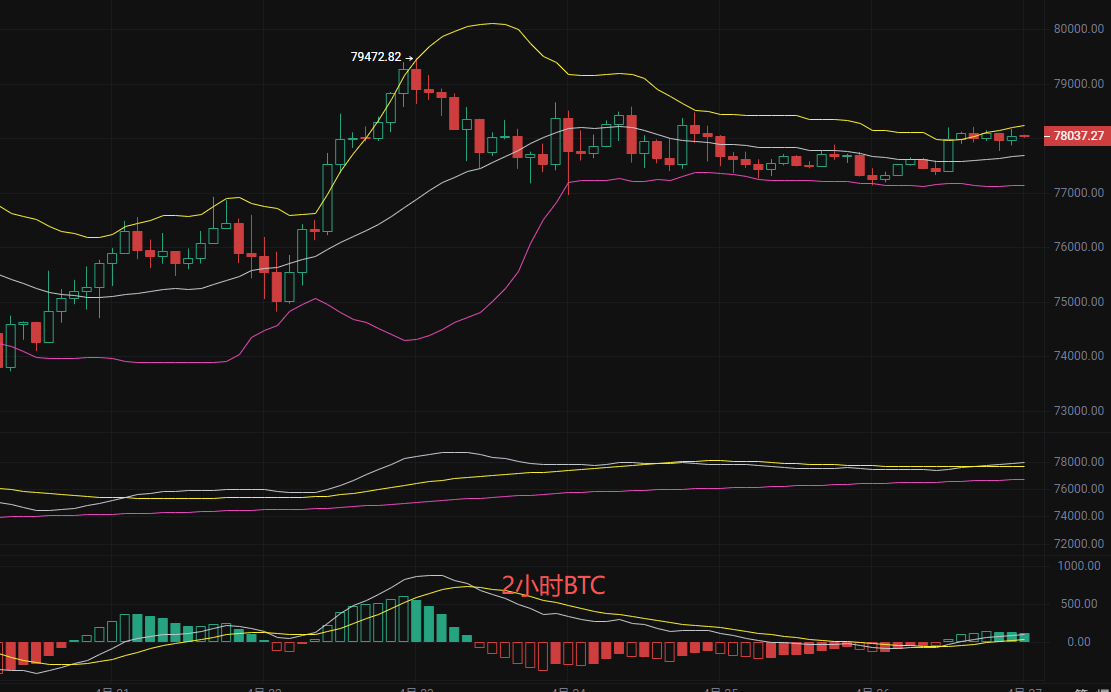Screen dimensions: 1111x692
Task: Select the 500.00 MACD axis label
Action: (1081, 604)
